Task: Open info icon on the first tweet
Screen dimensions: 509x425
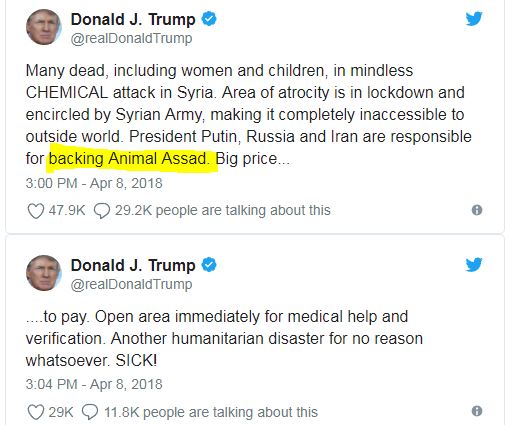Action: (477, 210)
